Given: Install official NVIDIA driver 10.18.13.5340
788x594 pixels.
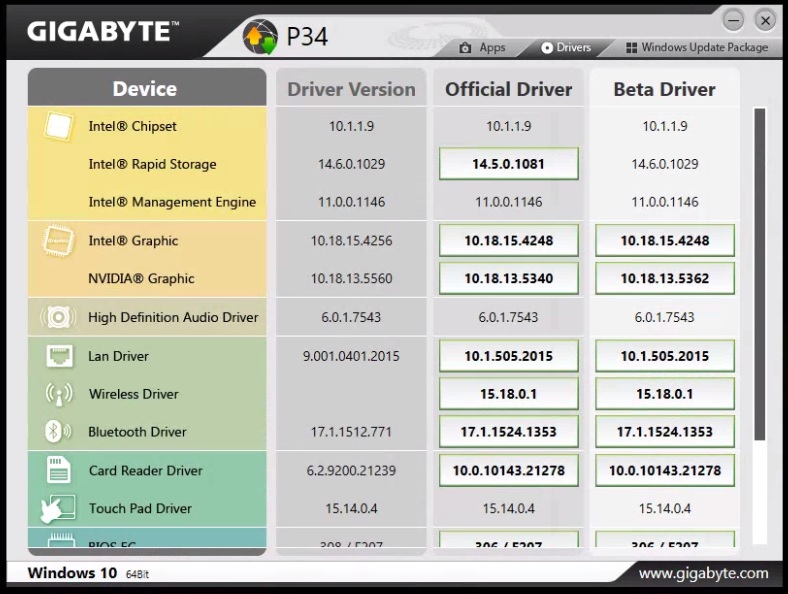Looking at the screenshot, I should coord(509,278).
